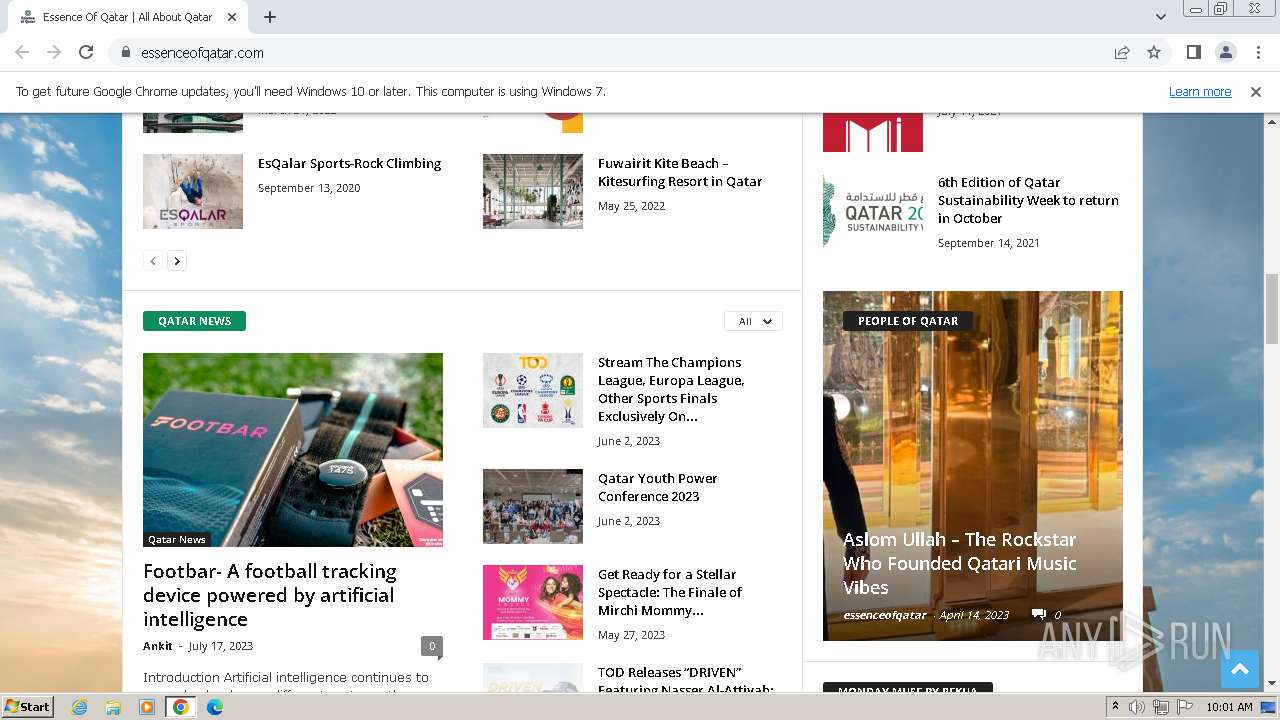Image resolution: width=1280 pixels, height=720 pixels.
Task: Open Windows Media Player taskbar icon
Action: click(x=147, y=707)
